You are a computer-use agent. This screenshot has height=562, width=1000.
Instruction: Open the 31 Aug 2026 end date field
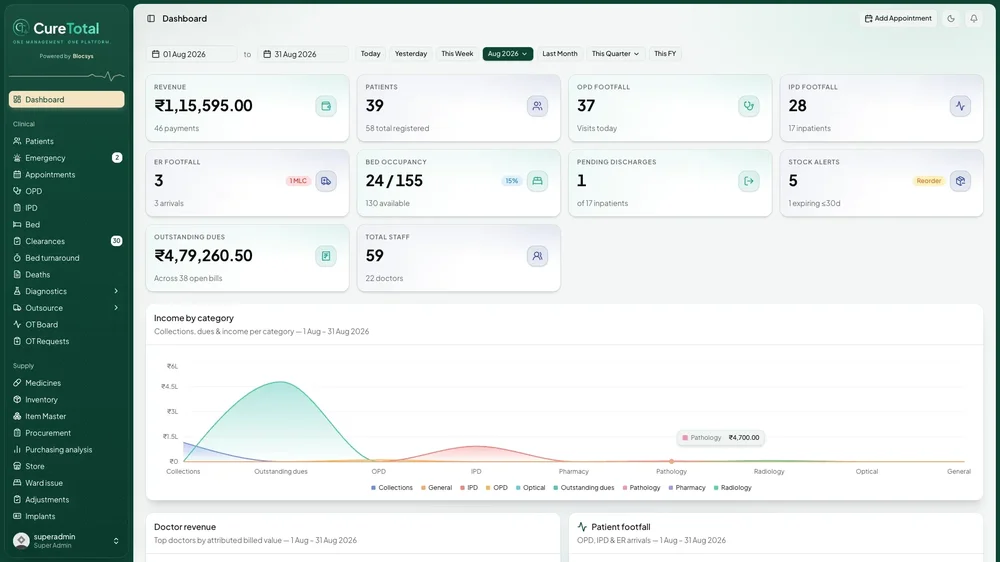[303, 54]
